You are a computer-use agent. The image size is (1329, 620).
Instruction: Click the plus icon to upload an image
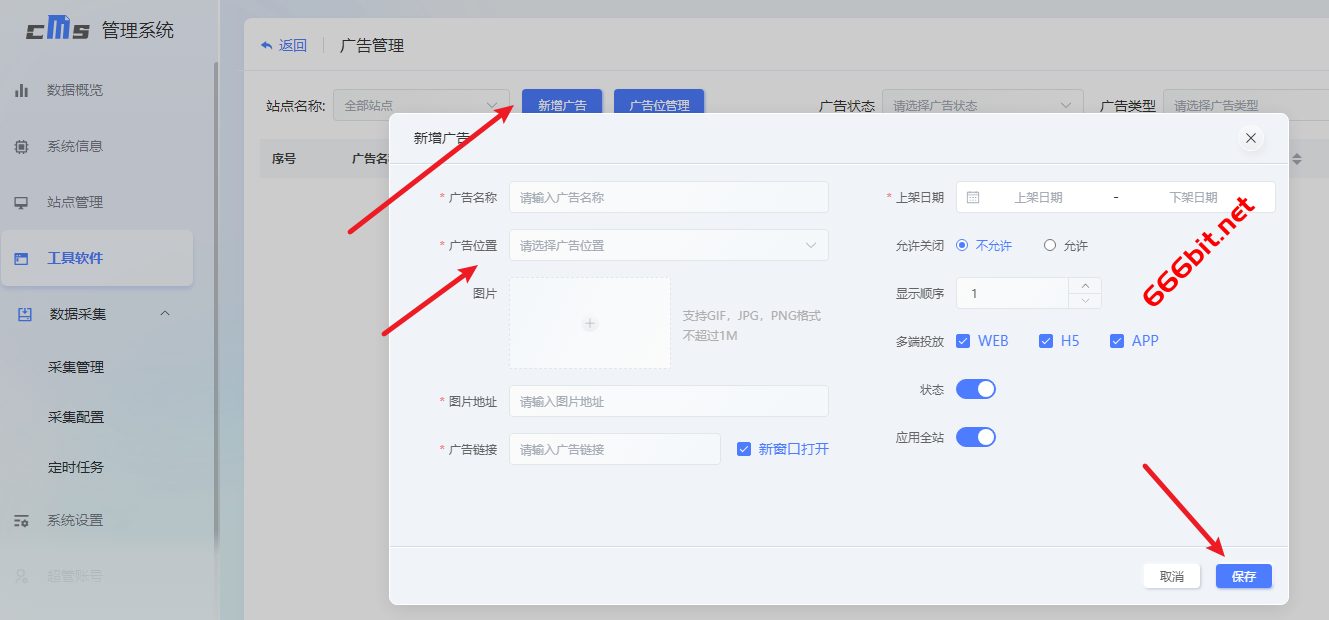coord(589,323)
